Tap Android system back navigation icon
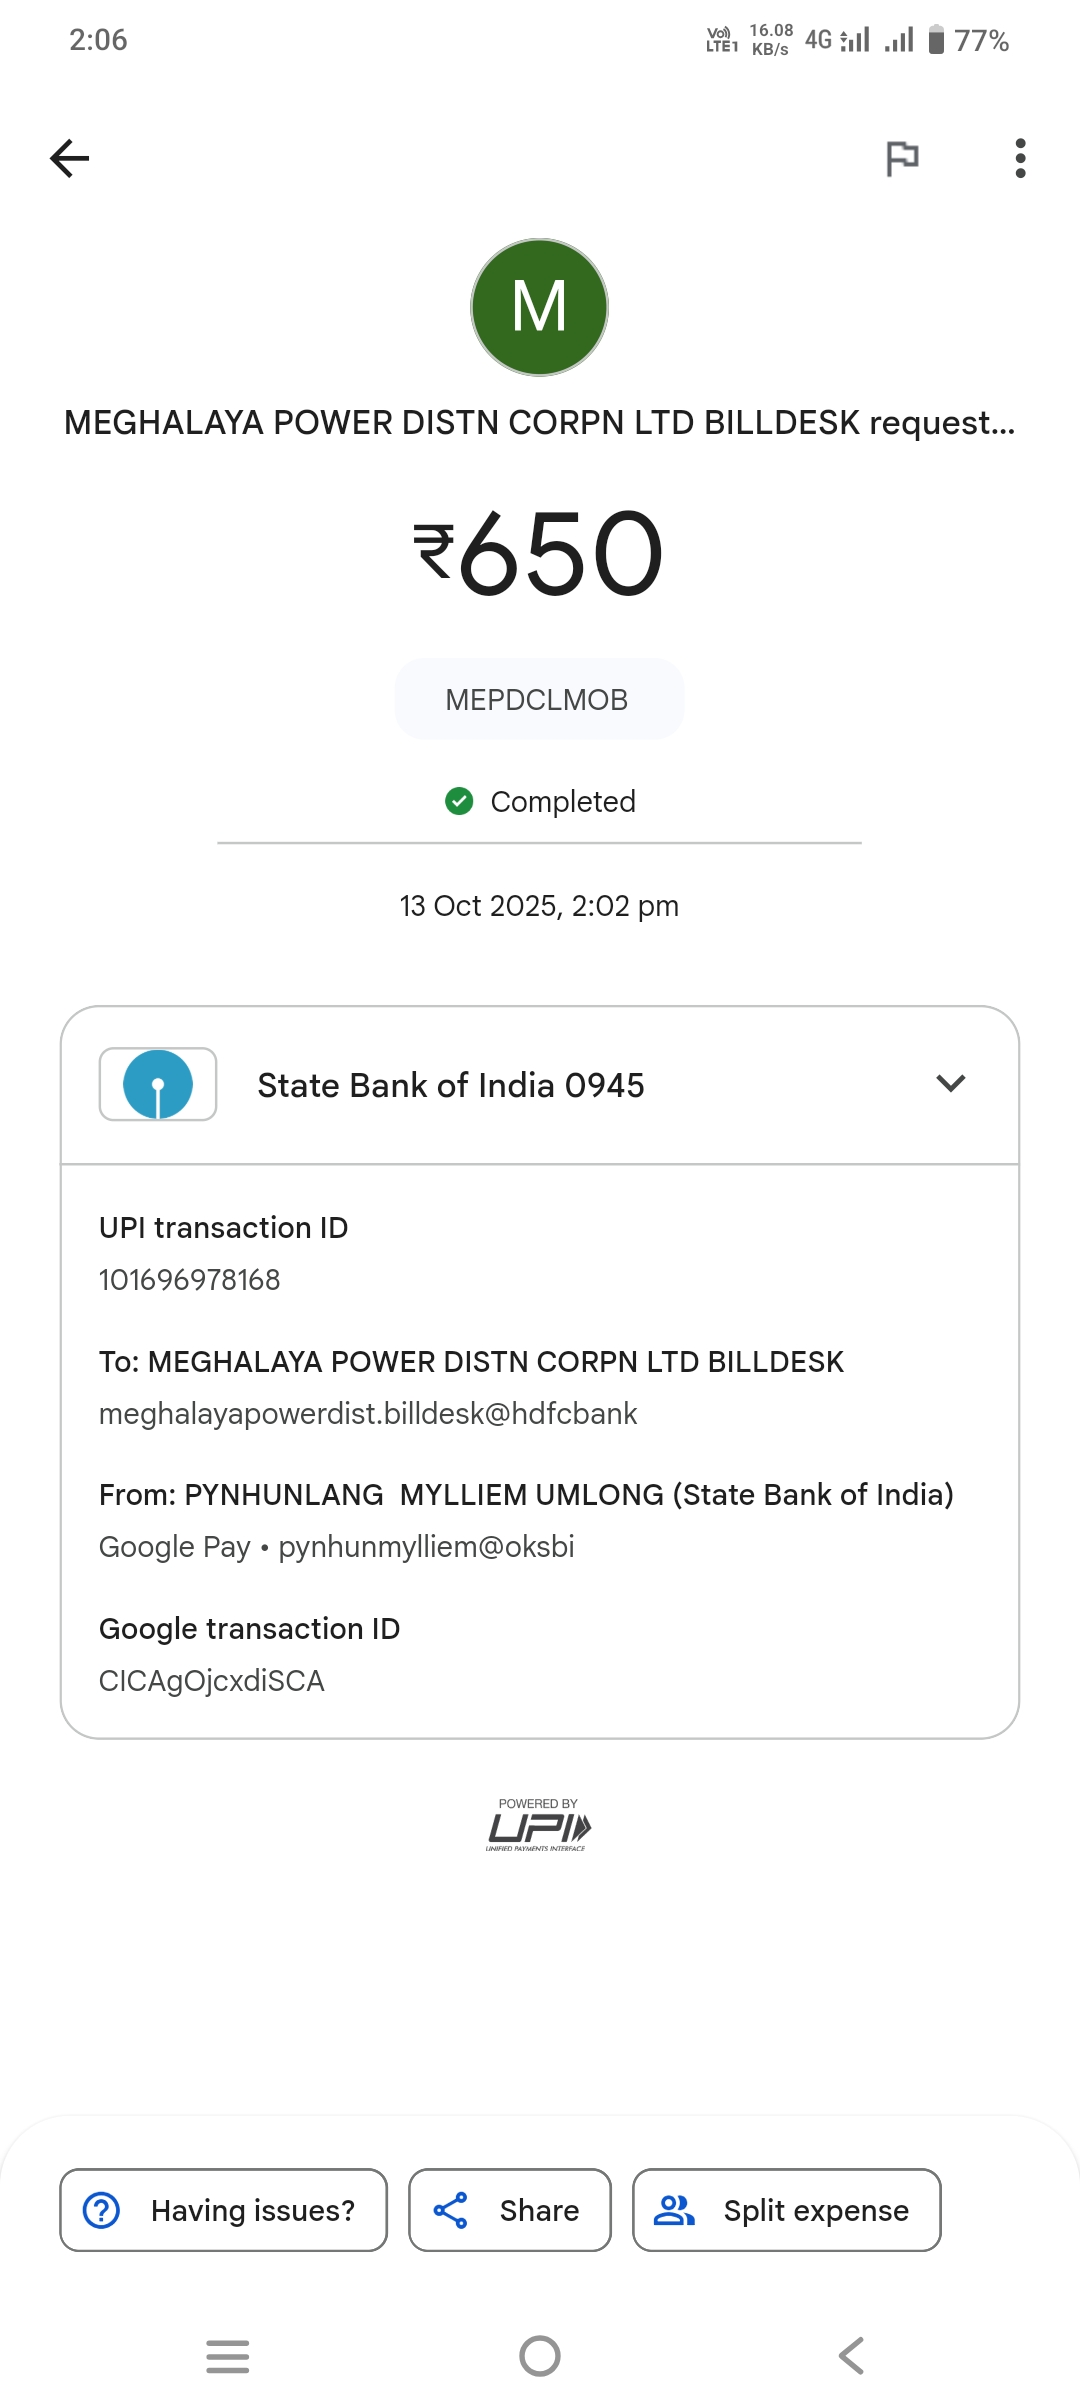This screenshot has width=1080, height=2408. [x=851, y=2356]
